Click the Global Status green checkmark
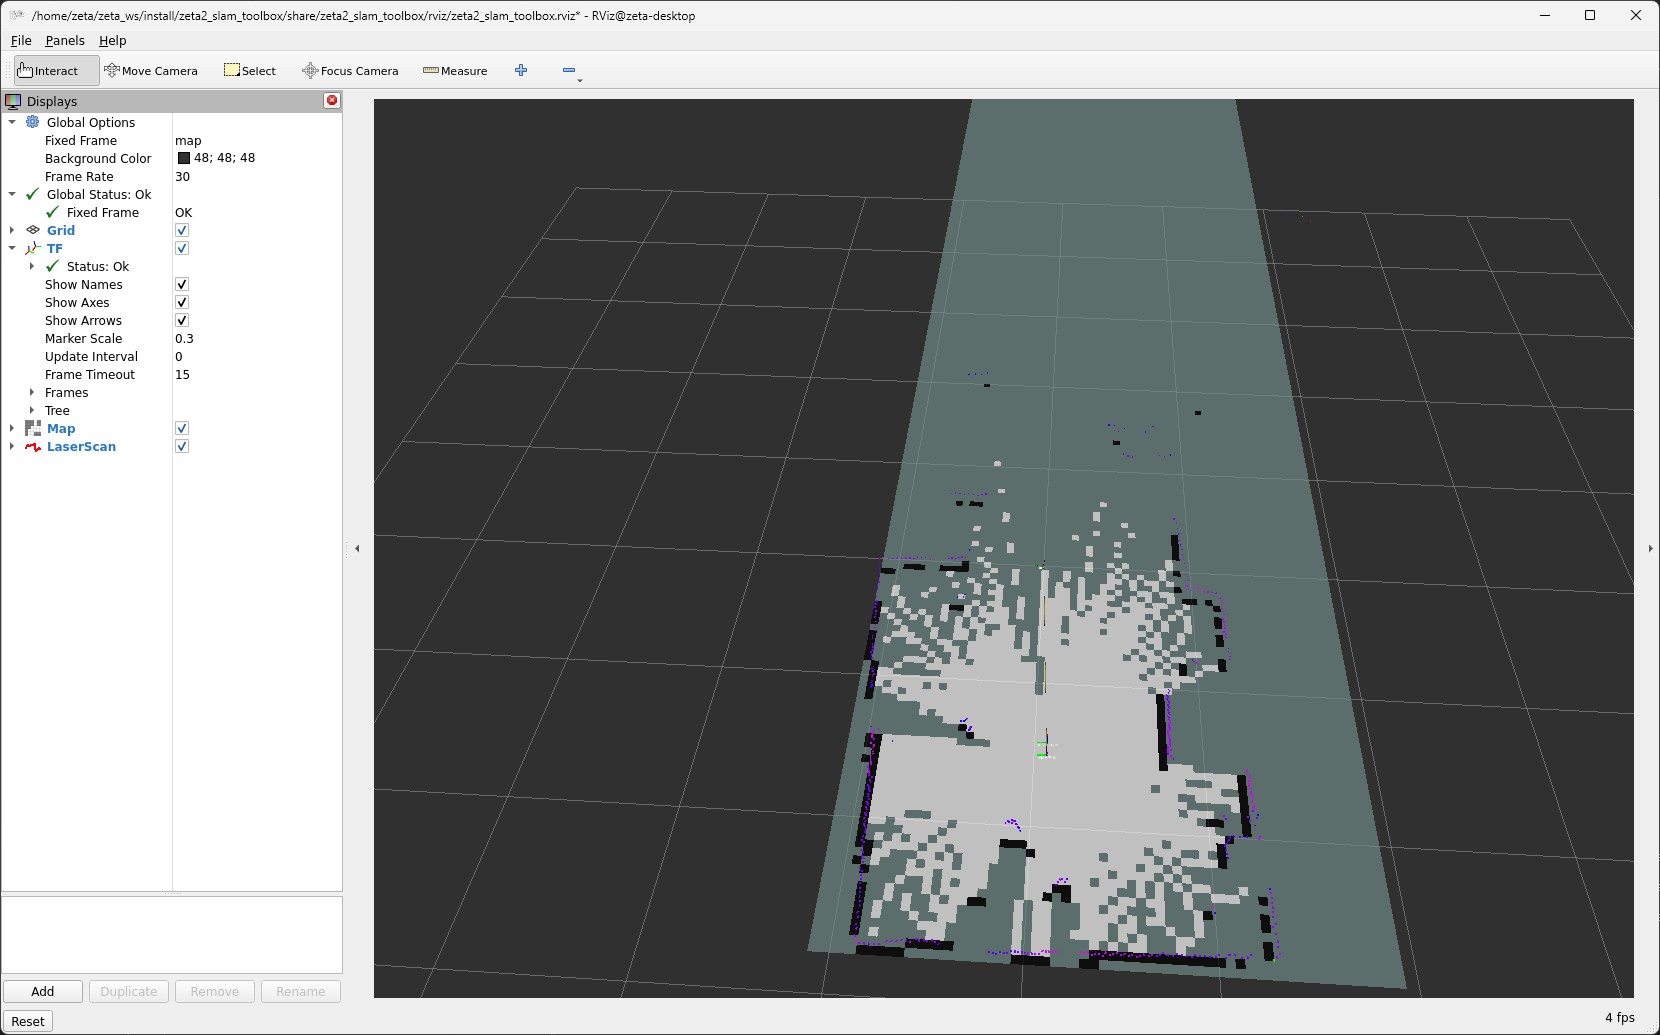This screenshot has width=1660, height=1035. 33,194
